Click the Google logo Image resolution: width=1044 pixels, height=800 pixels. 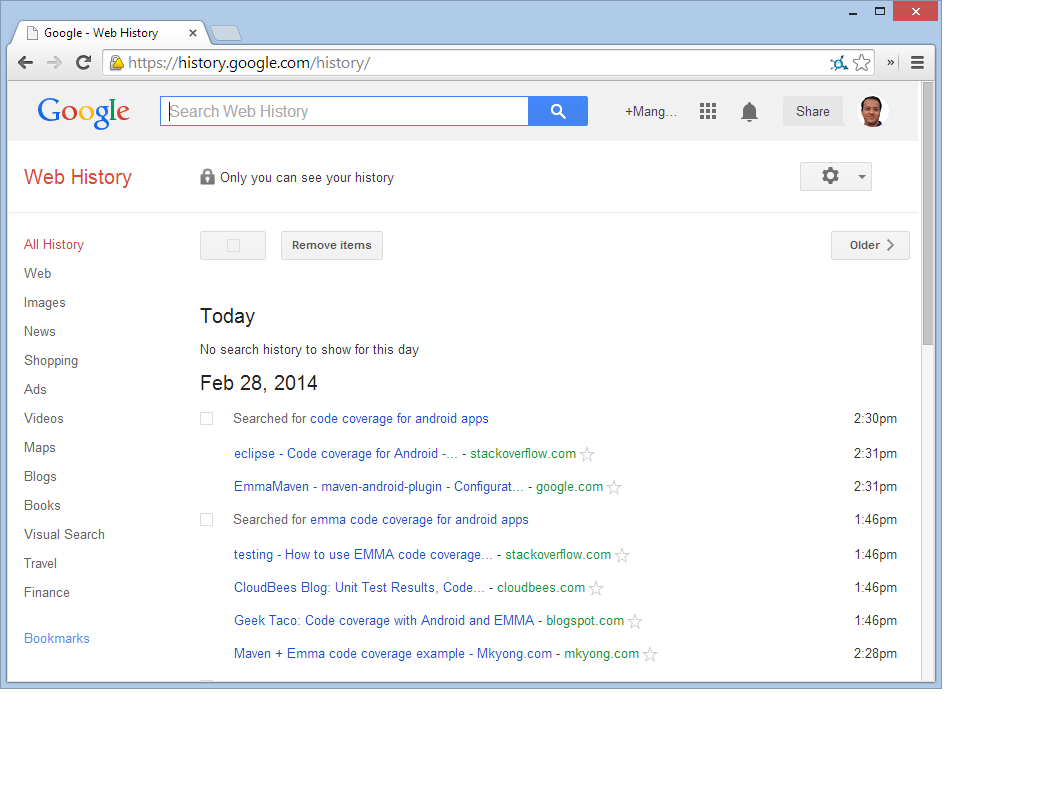tap(84, 112)
